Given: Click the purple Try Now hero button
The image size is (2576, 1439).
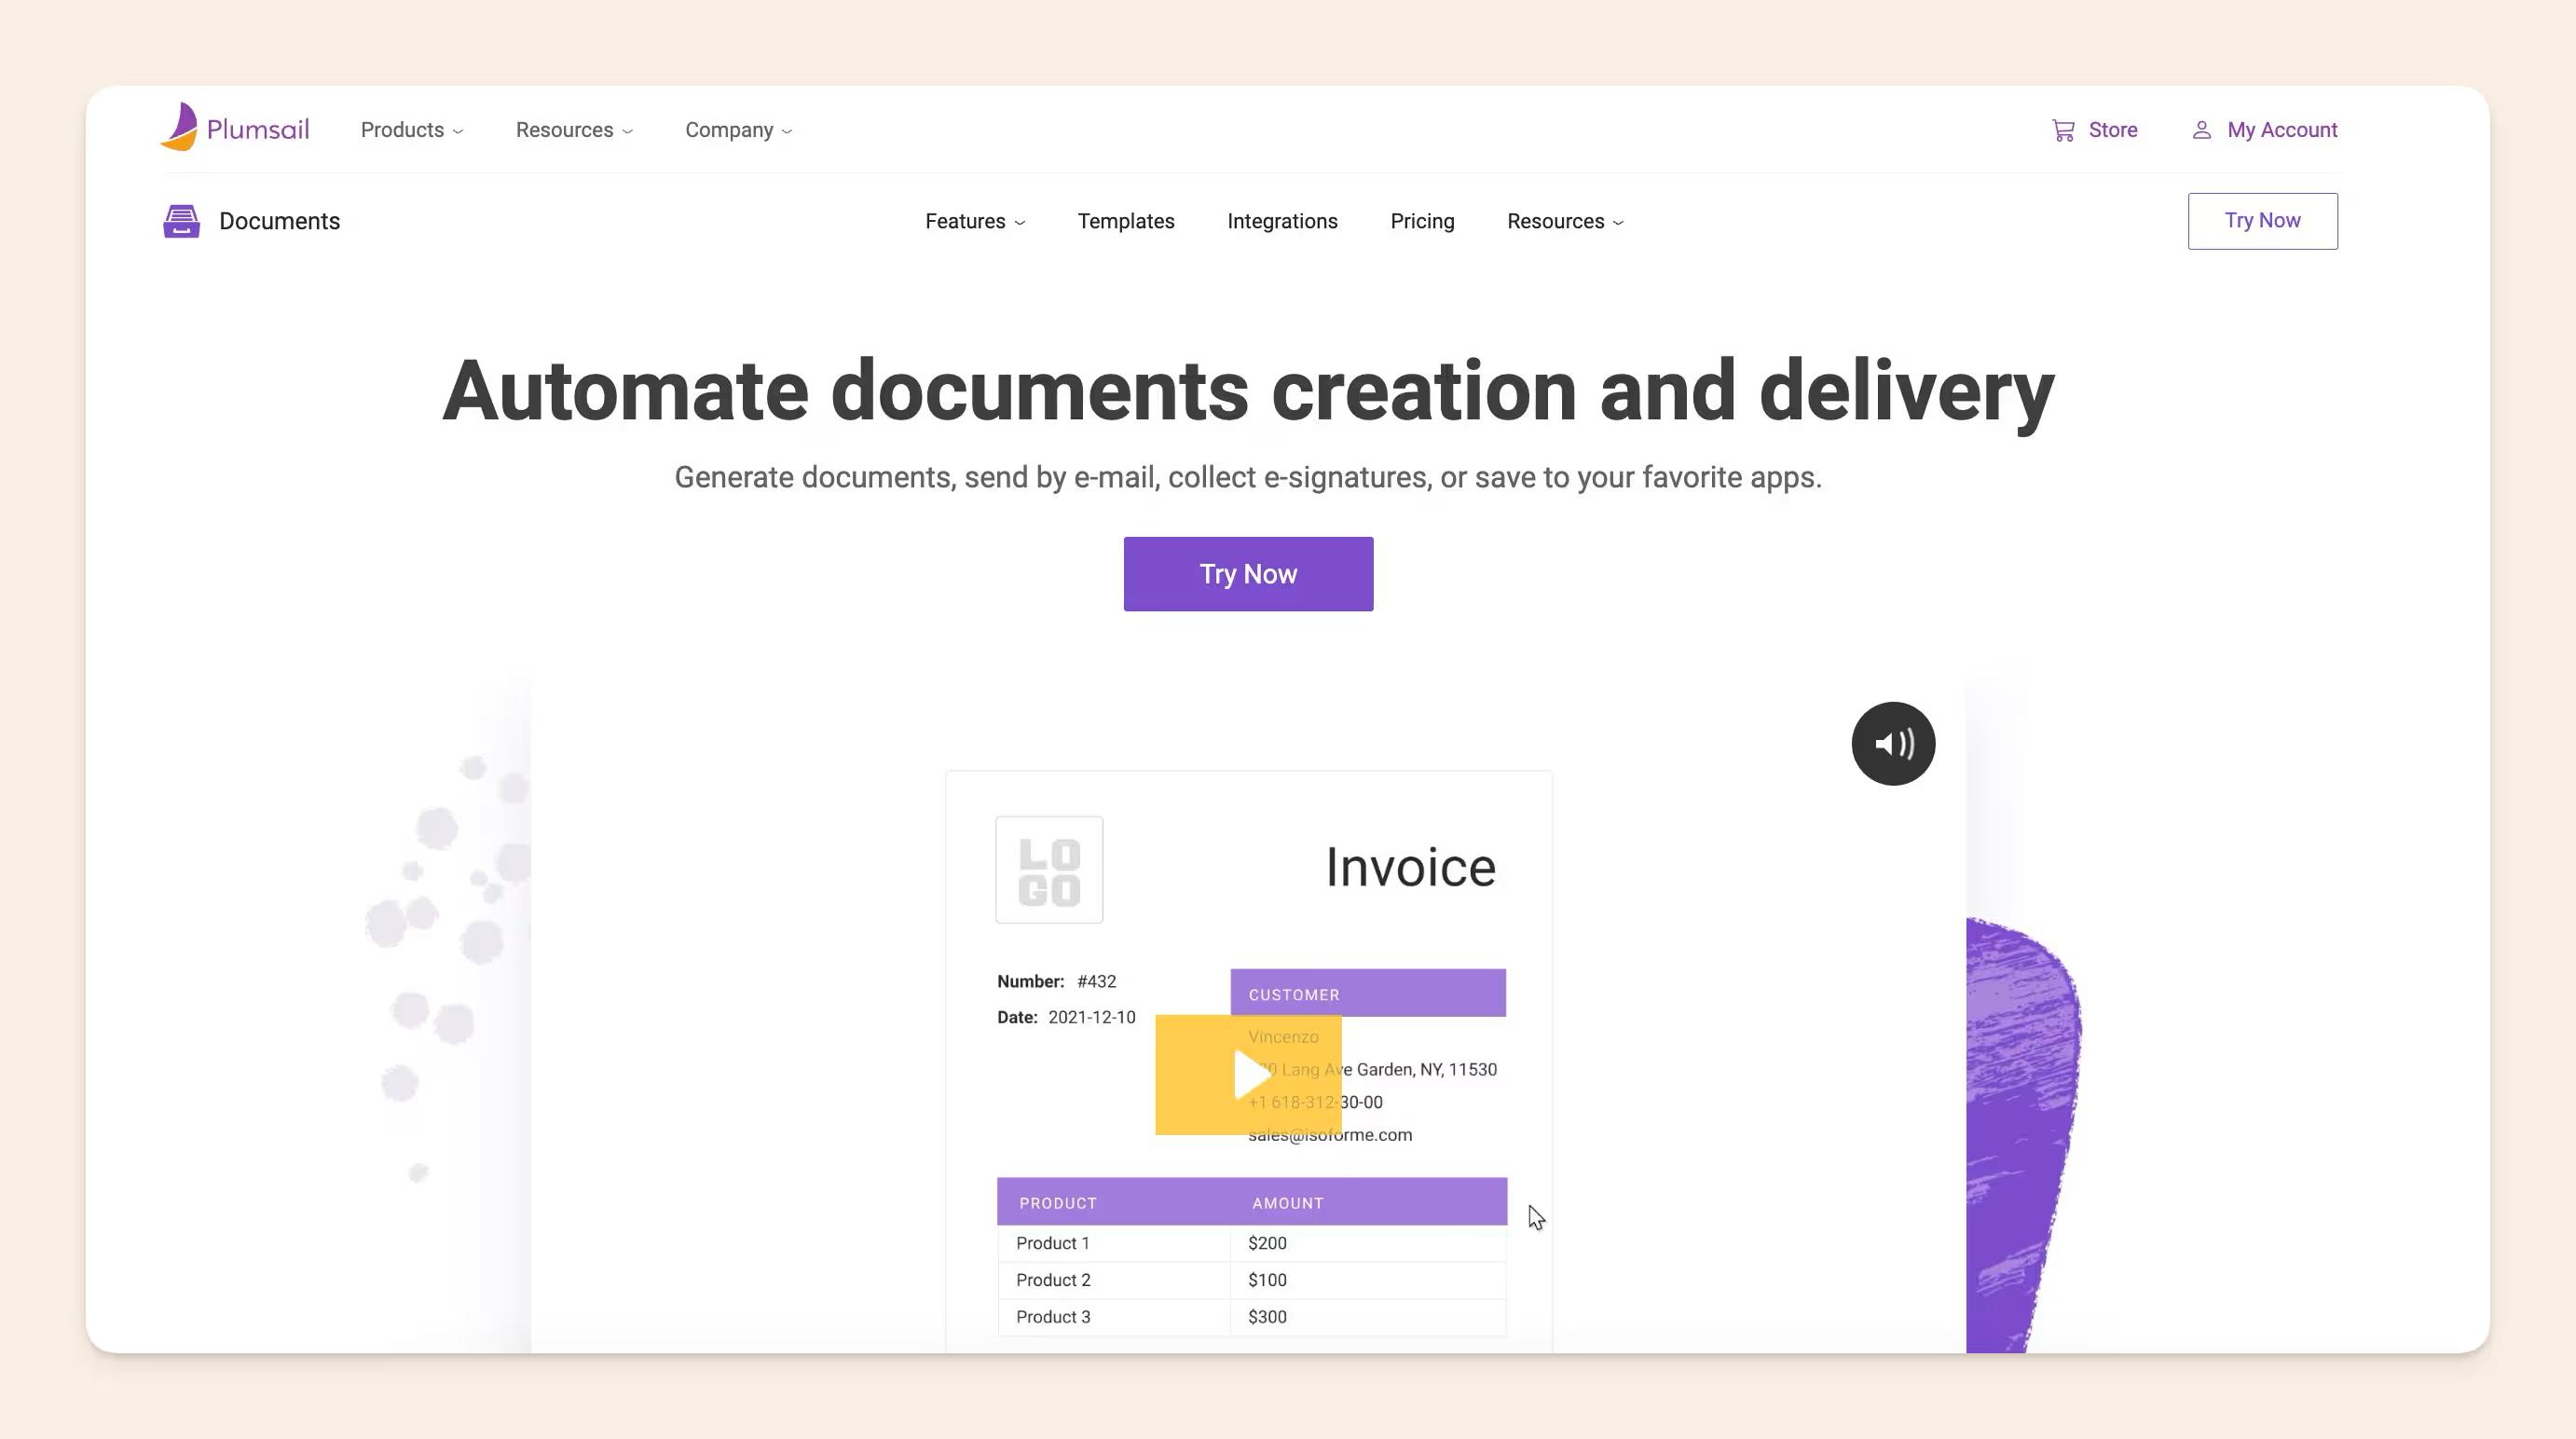Looking at the screenshot, I should (1248, 574).
